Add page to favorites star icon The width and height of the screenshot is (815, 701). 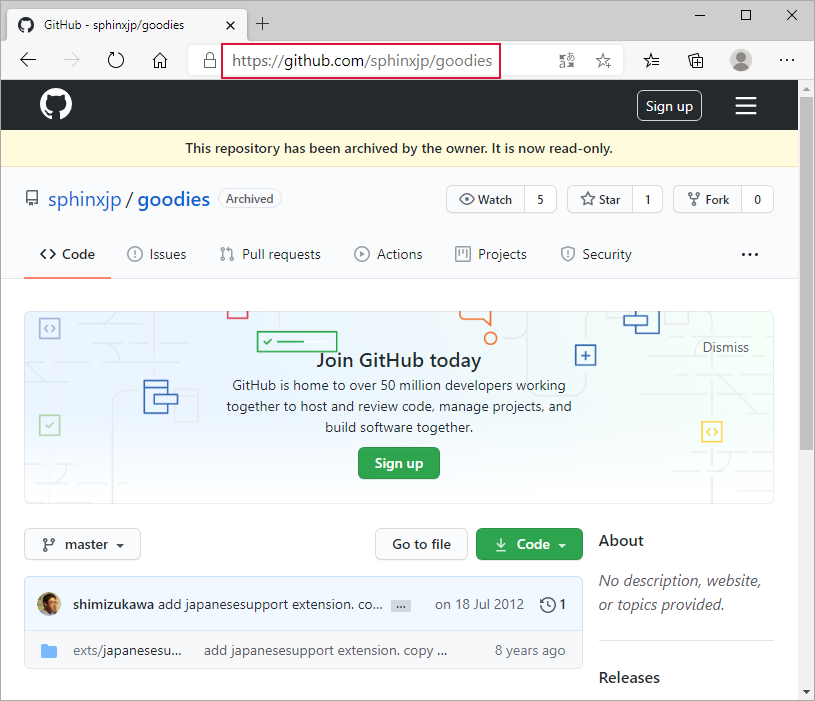(603, 61)
